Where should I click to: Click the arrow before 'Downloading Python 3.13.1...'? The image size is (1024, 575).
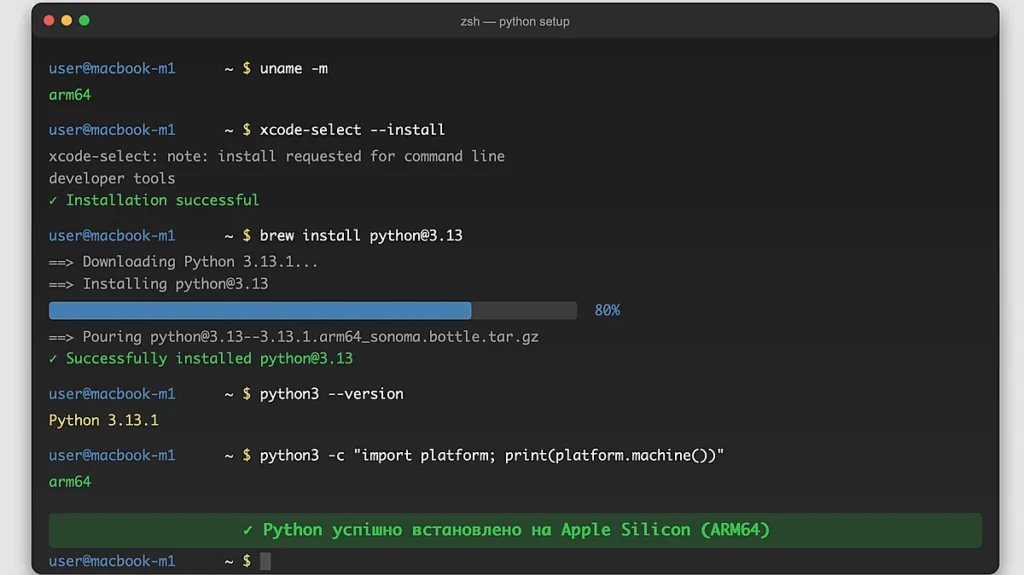tap(61, 262)
